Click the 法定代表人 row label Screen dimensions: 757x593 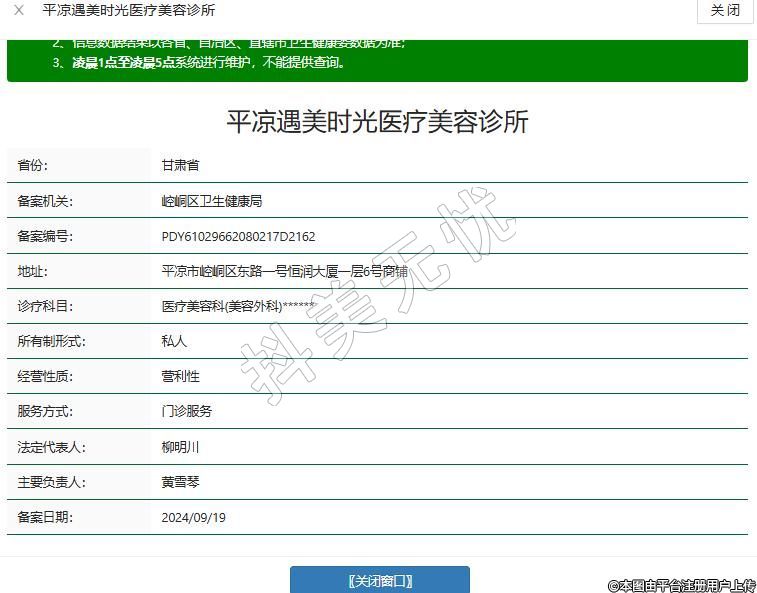point(52,447)
